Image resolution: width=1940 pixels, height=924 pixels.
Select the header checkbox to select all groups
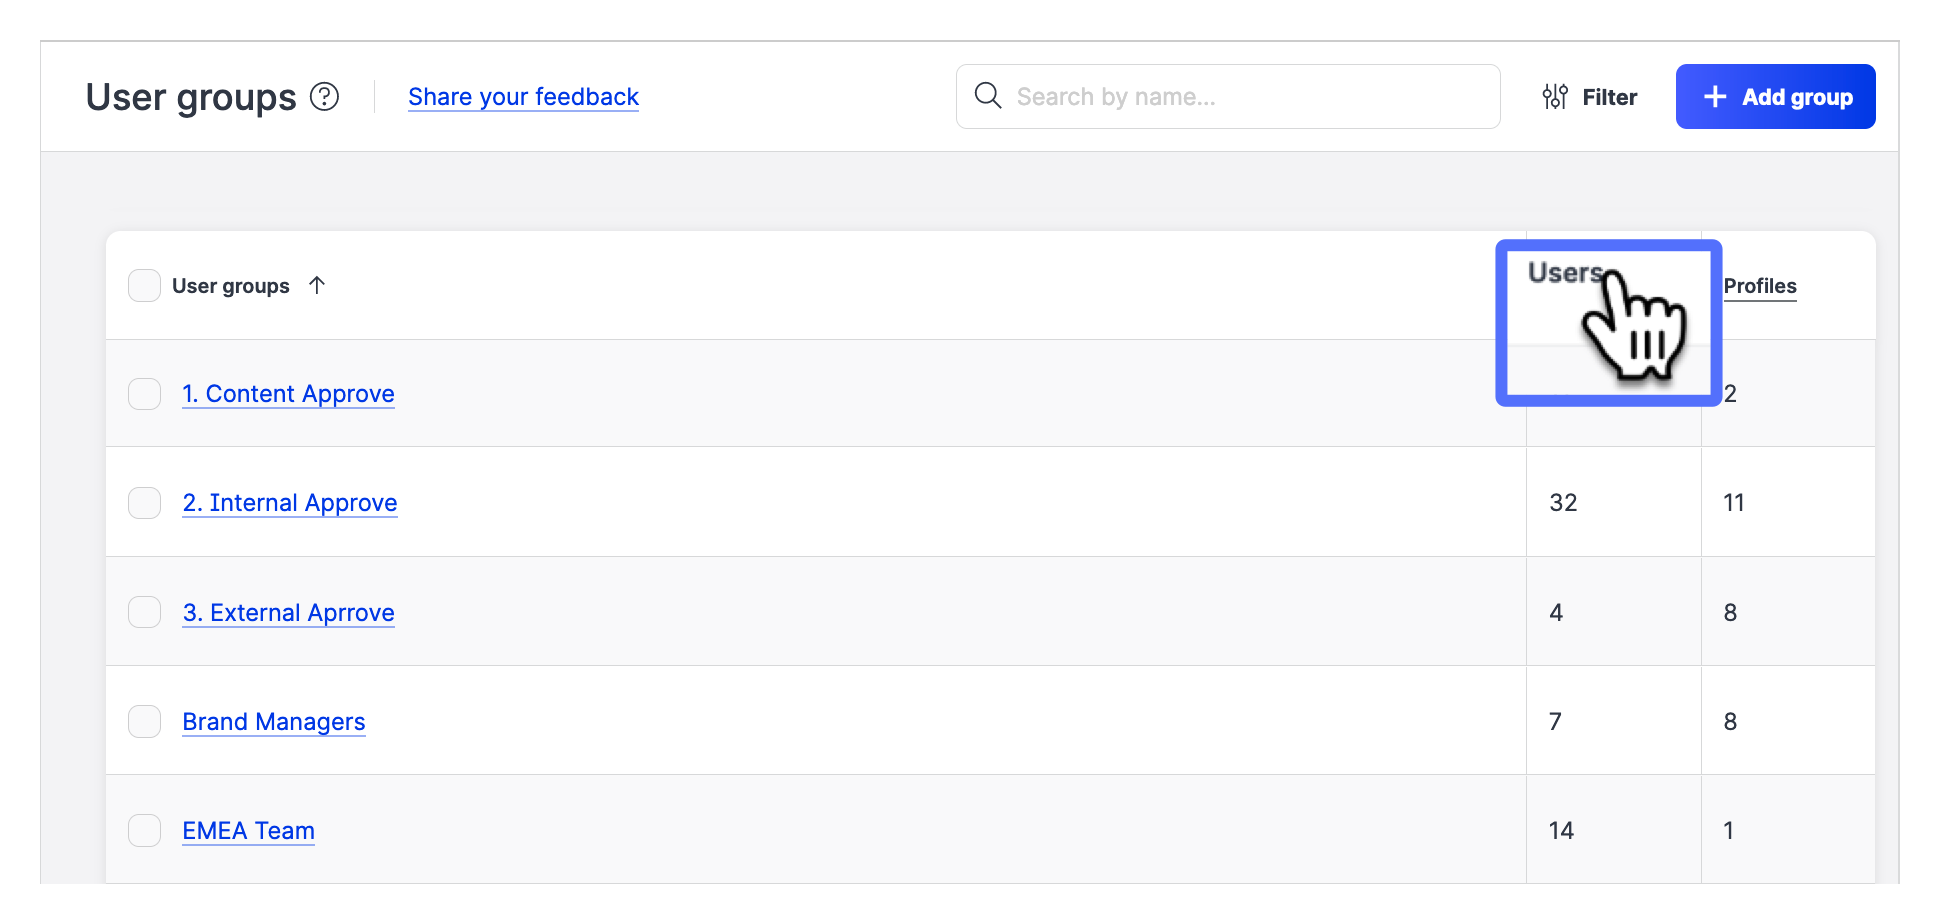click(144, 285)
